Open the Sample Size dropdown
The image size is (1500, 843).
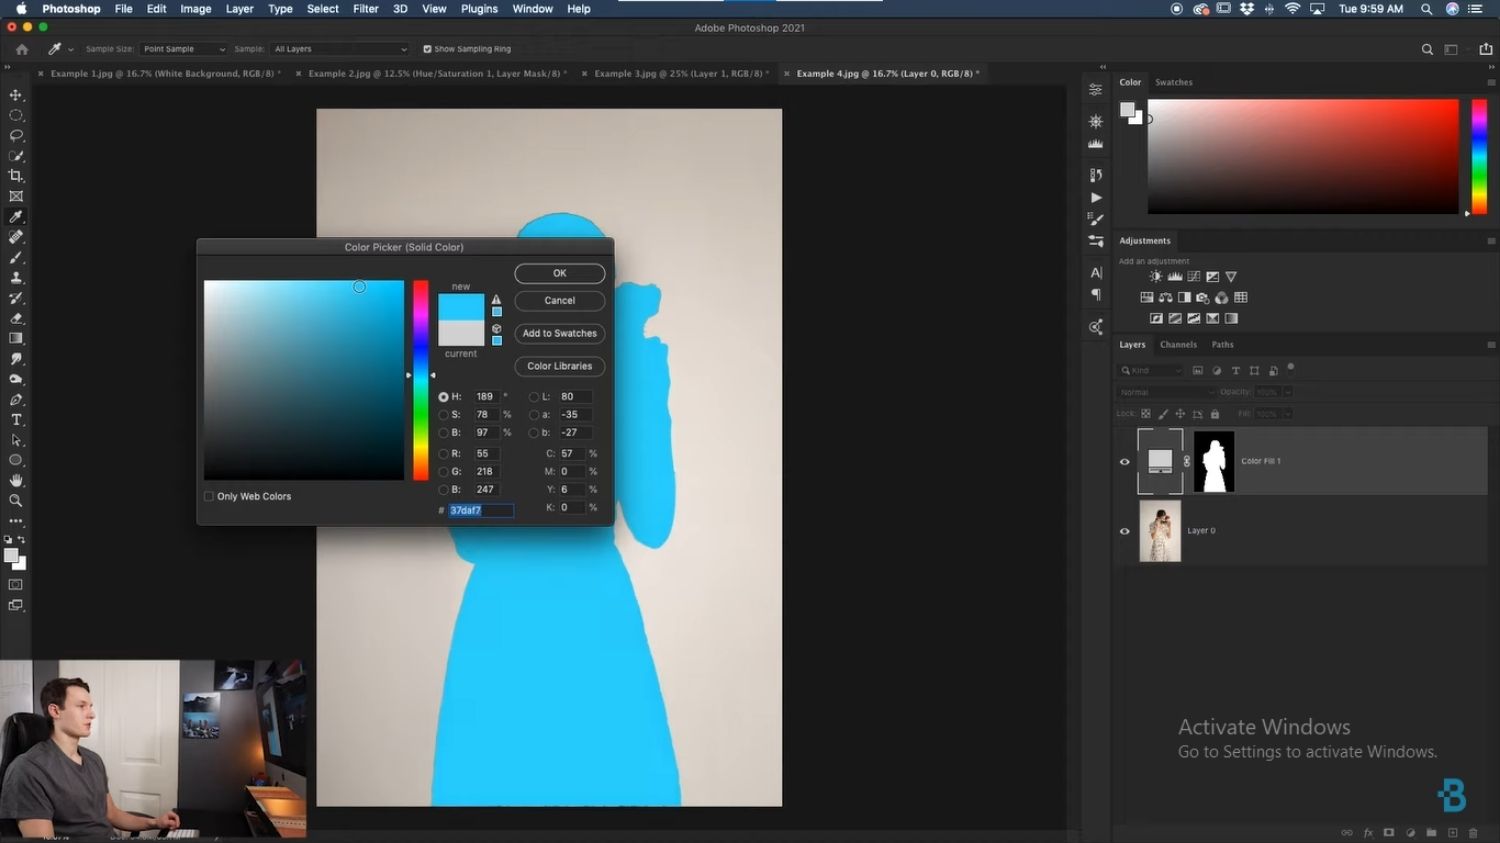click(183, 48)
